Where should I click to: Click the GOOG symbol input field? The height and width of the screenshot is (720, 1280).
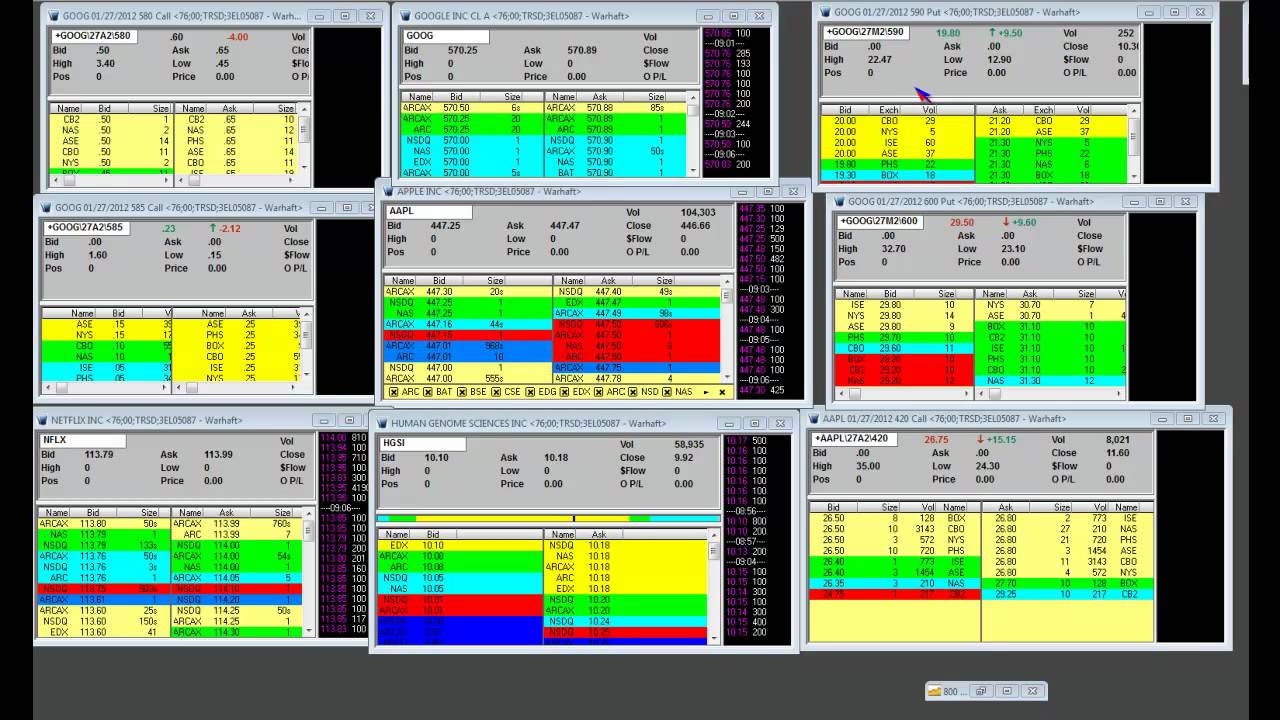446,37
